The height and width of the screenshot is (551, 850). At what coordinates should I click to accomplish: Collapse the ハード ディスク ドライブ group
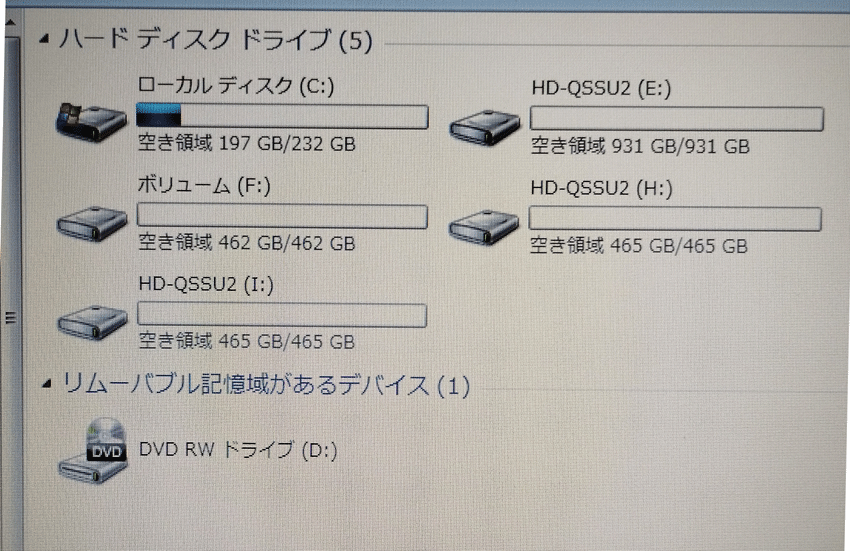pyautogui.click(x=45, y=39)
